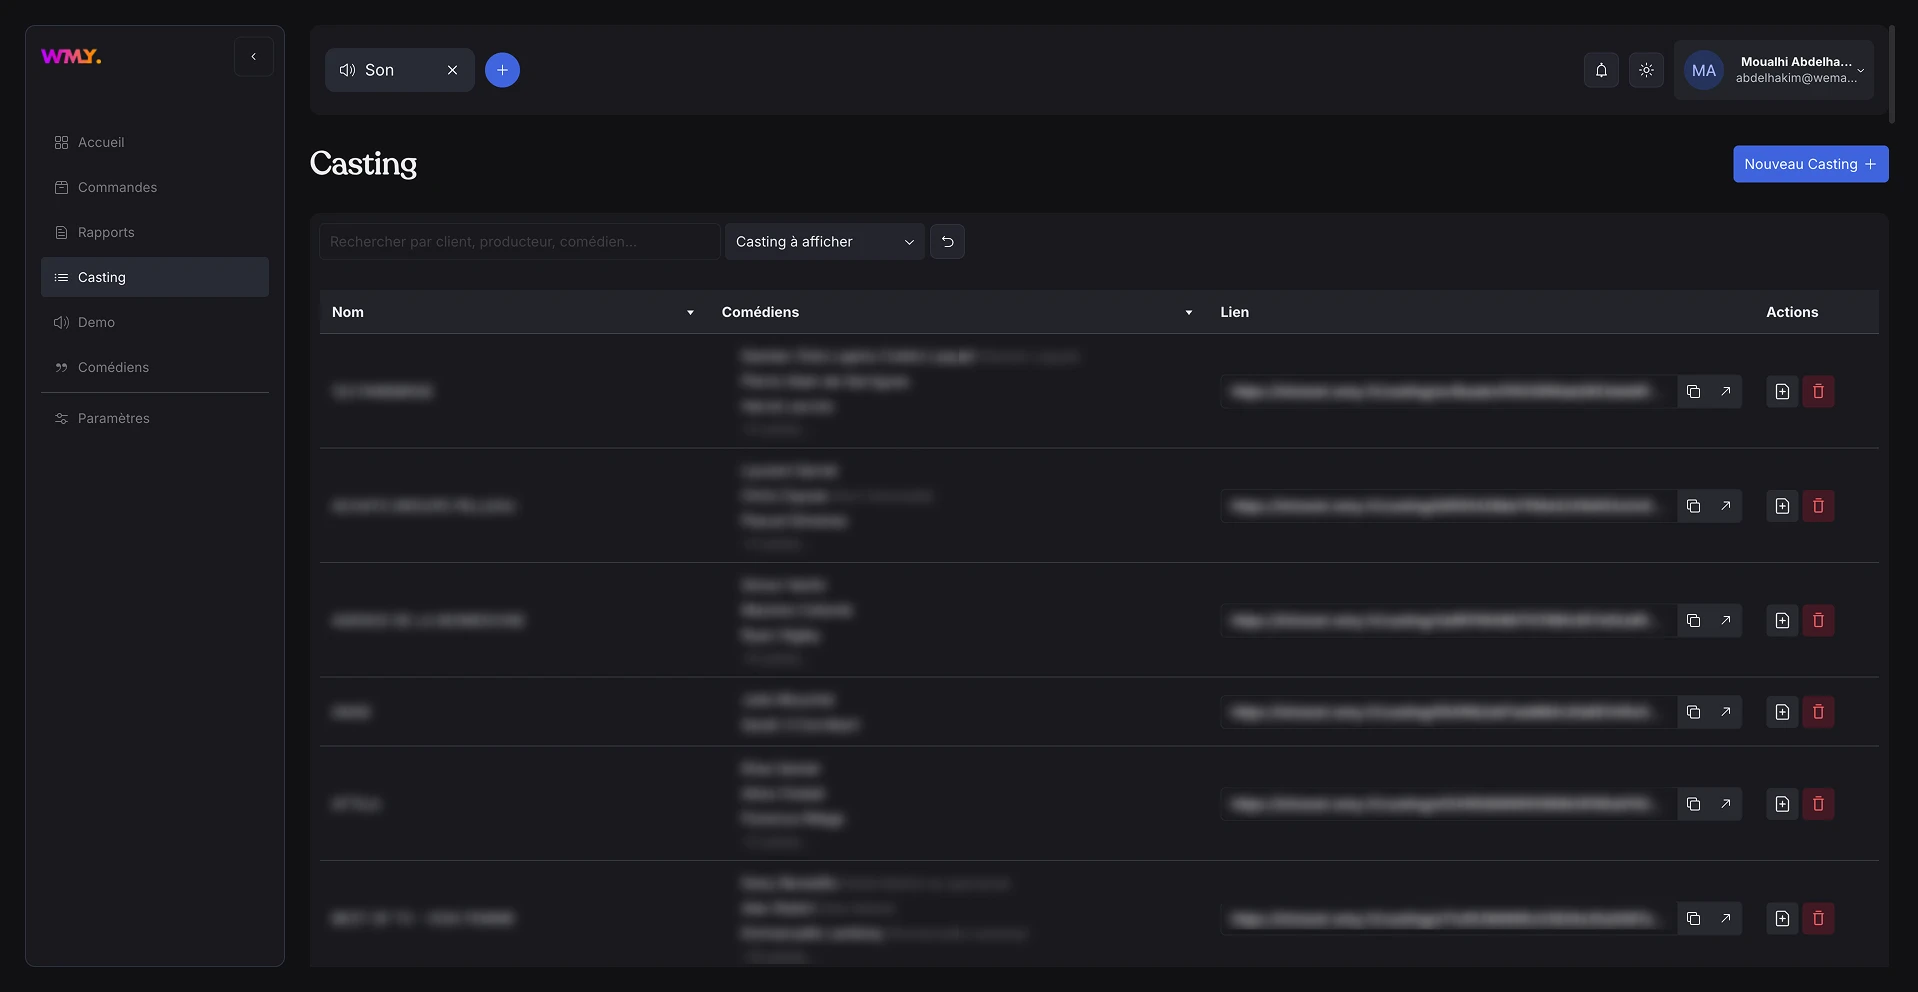
Task: Toggle the light/dark theme sun icon
Action: (1646, 70)
